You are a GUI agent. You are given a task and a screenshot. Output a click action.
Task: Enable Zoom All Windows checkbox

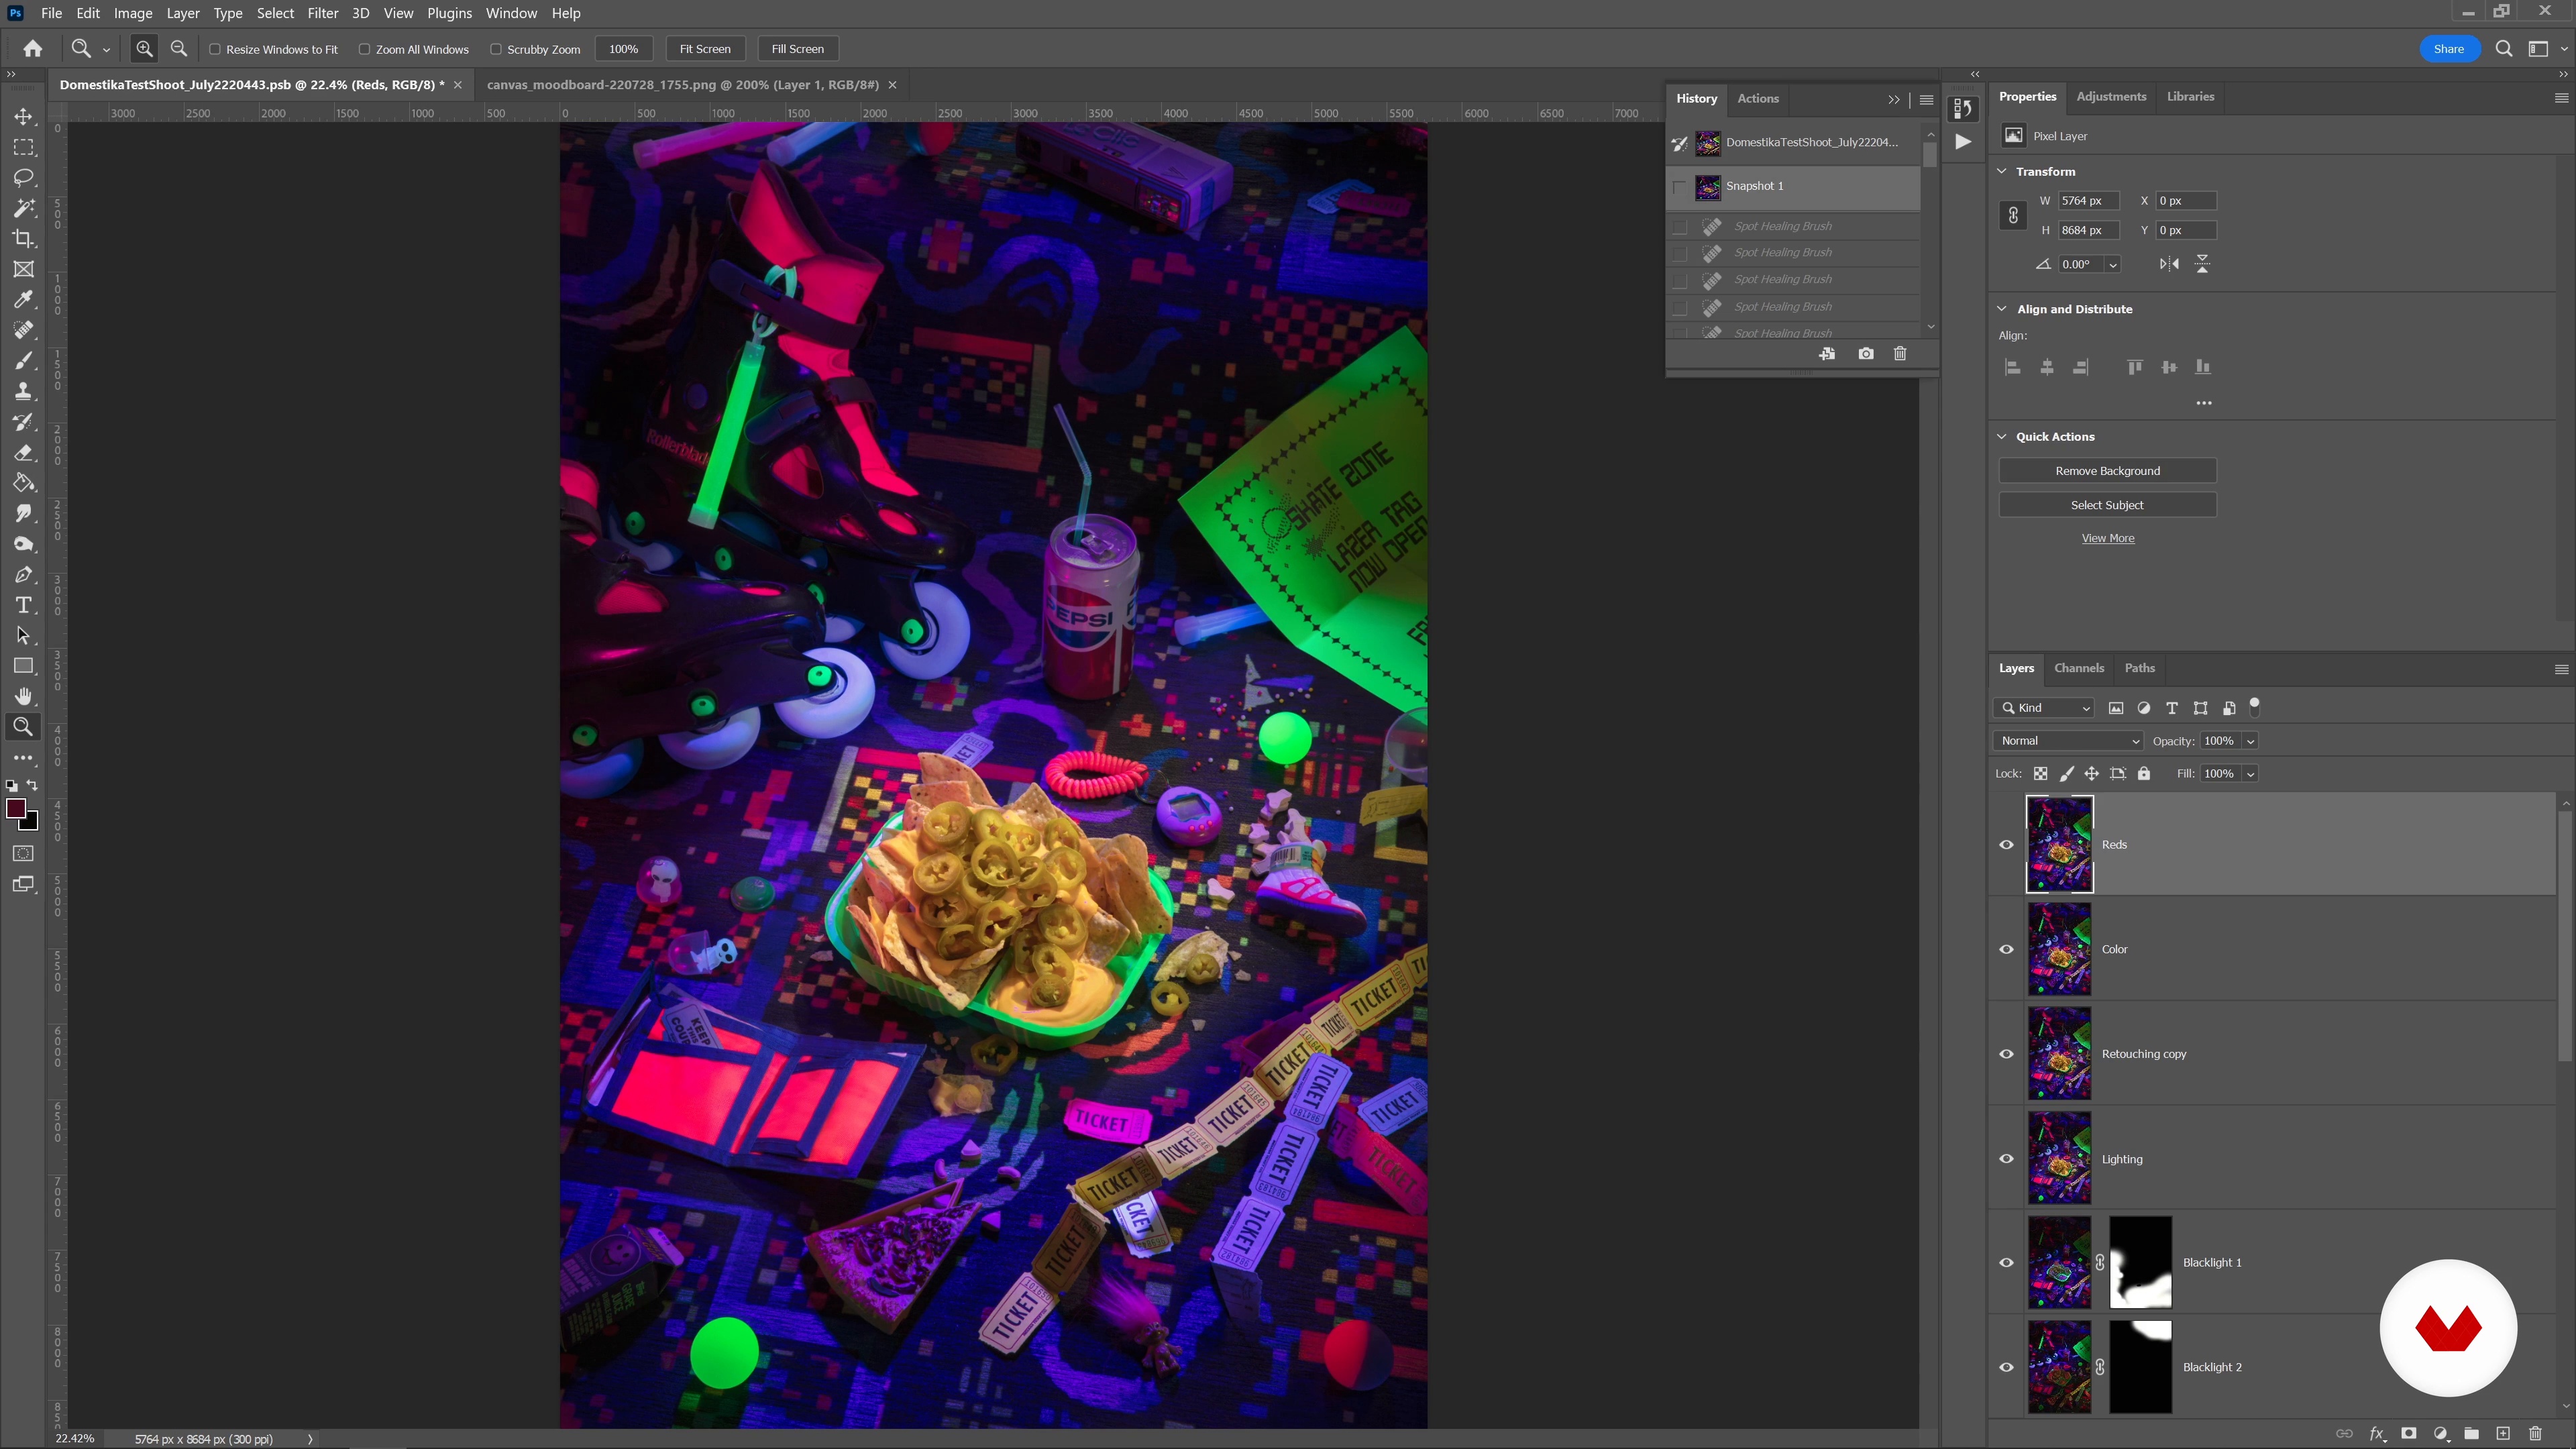(365, 49)
